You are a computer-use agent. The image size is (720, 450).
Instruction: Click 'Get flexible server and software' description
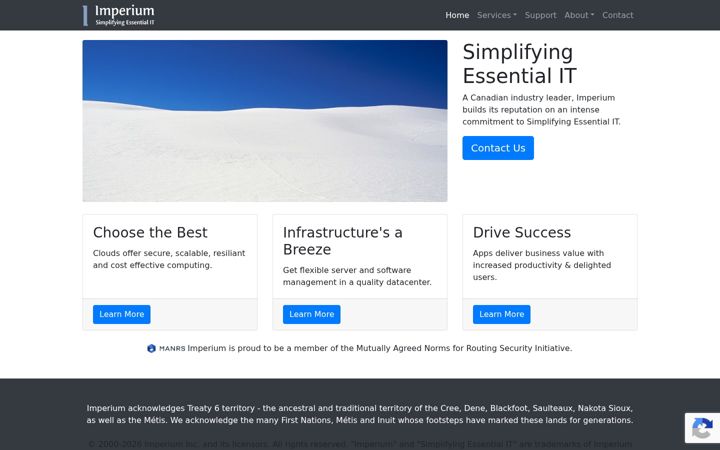(x=357, y=276)
